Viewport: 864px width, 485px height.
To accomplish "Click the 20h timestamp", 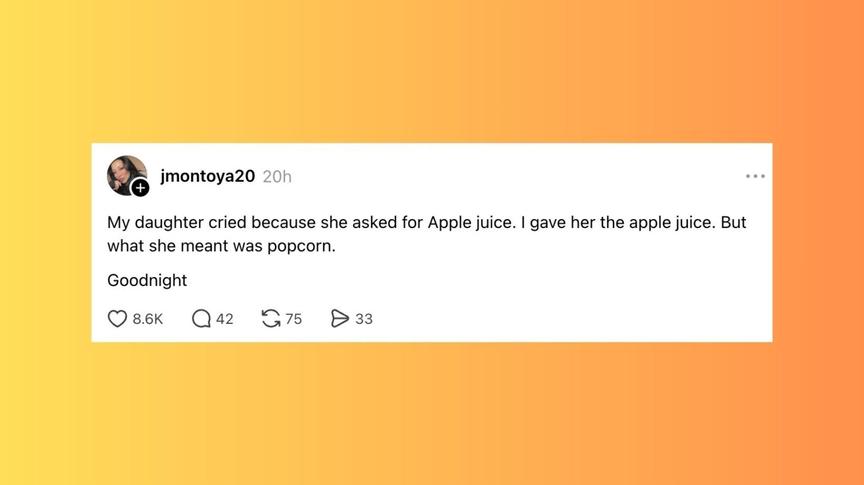I will [x=277, y=177].
